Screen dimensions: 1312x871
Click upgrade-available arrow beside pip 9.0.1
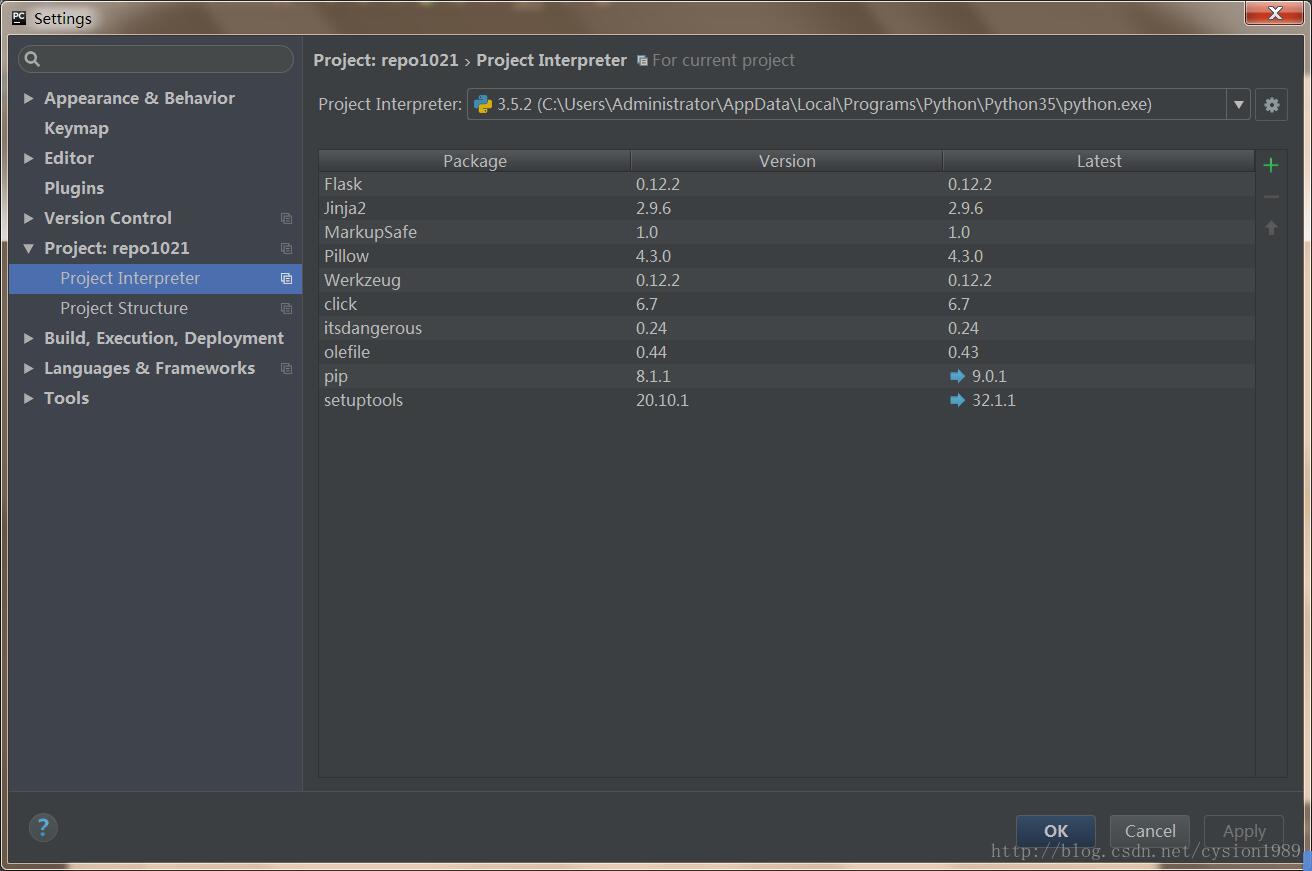click(x=957, y=376)
